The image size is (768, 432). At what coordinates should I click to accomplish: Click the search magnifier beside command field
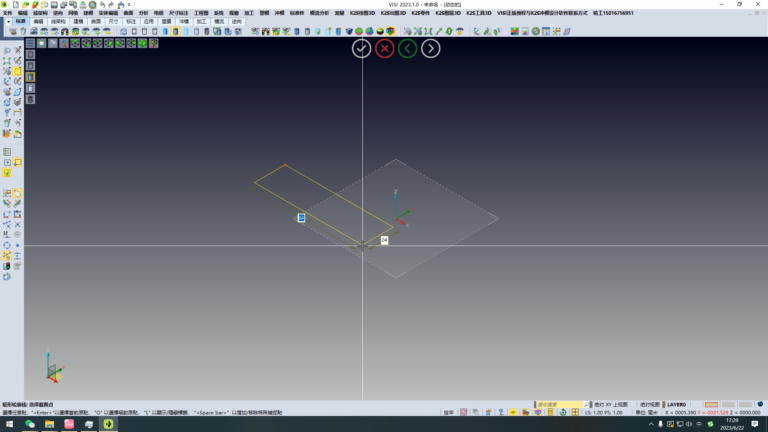pos(586,405)
